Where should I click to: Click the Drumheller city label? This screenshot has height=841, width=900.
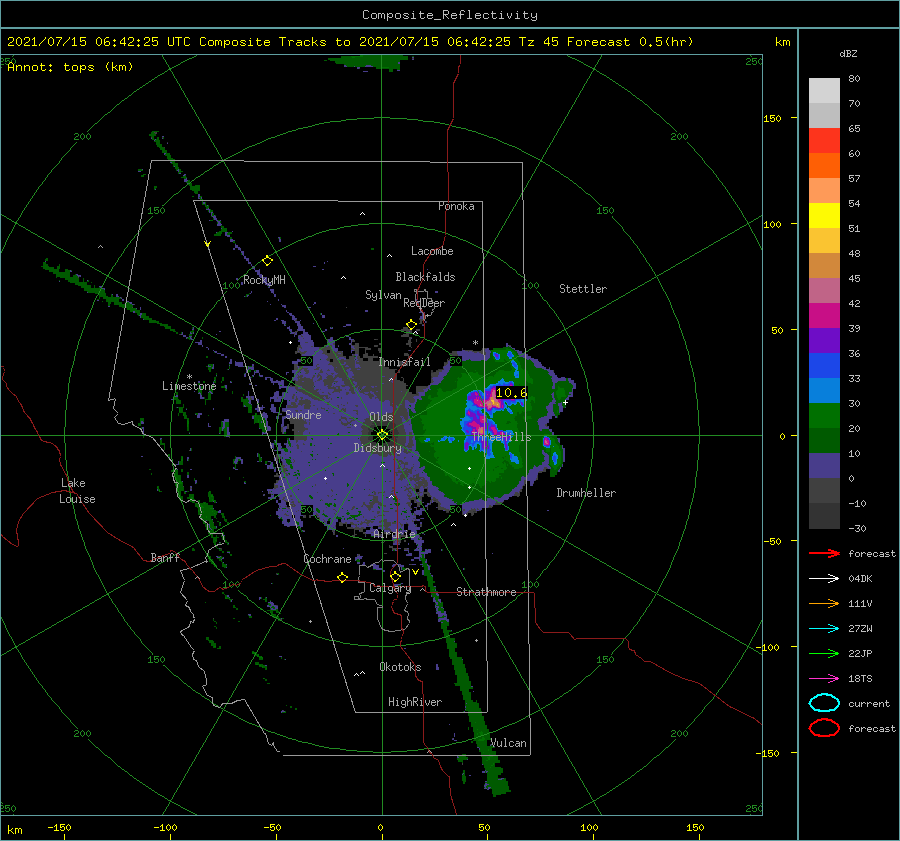pyautogui.click(x=586, y=493)
